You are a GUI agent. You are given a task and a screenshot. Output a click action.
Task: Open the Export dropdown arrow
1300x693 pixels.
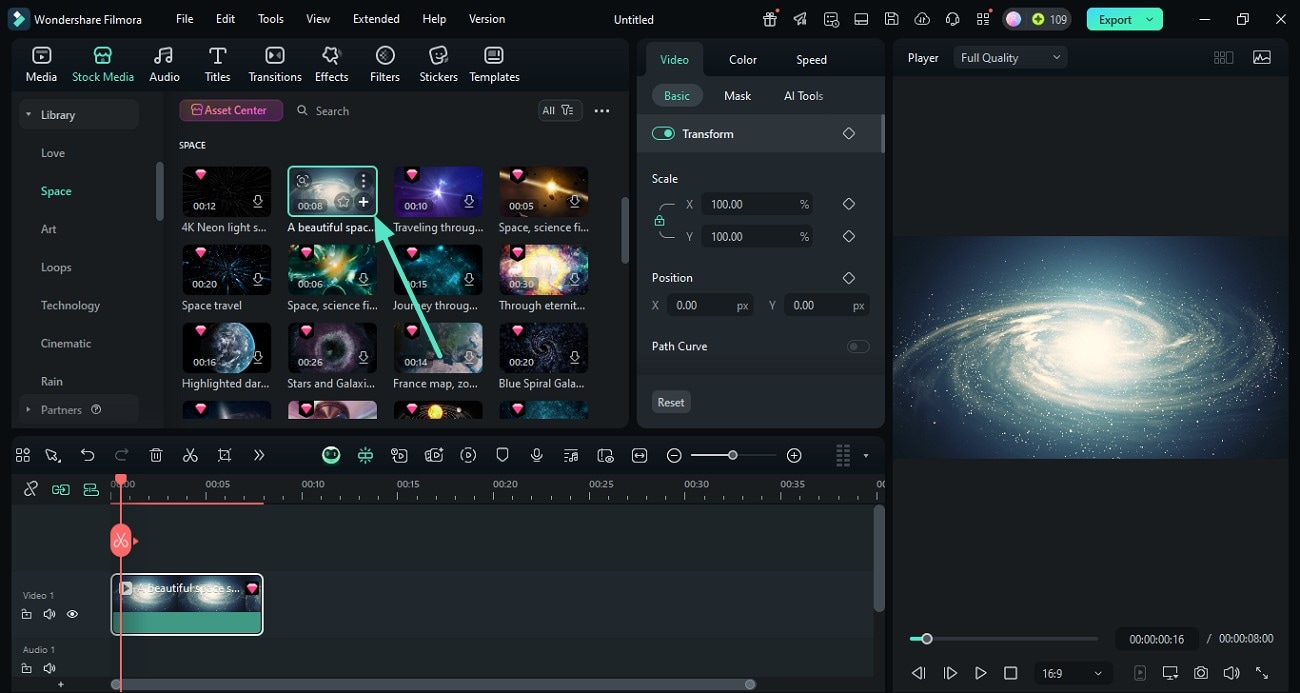[x=1150, y=19]
